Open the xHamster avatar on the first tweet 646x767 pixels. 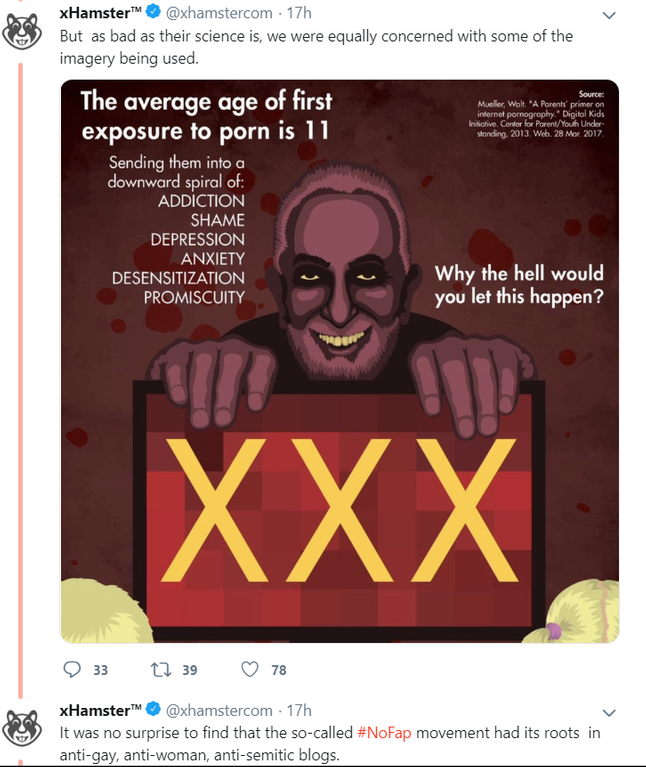22,30
